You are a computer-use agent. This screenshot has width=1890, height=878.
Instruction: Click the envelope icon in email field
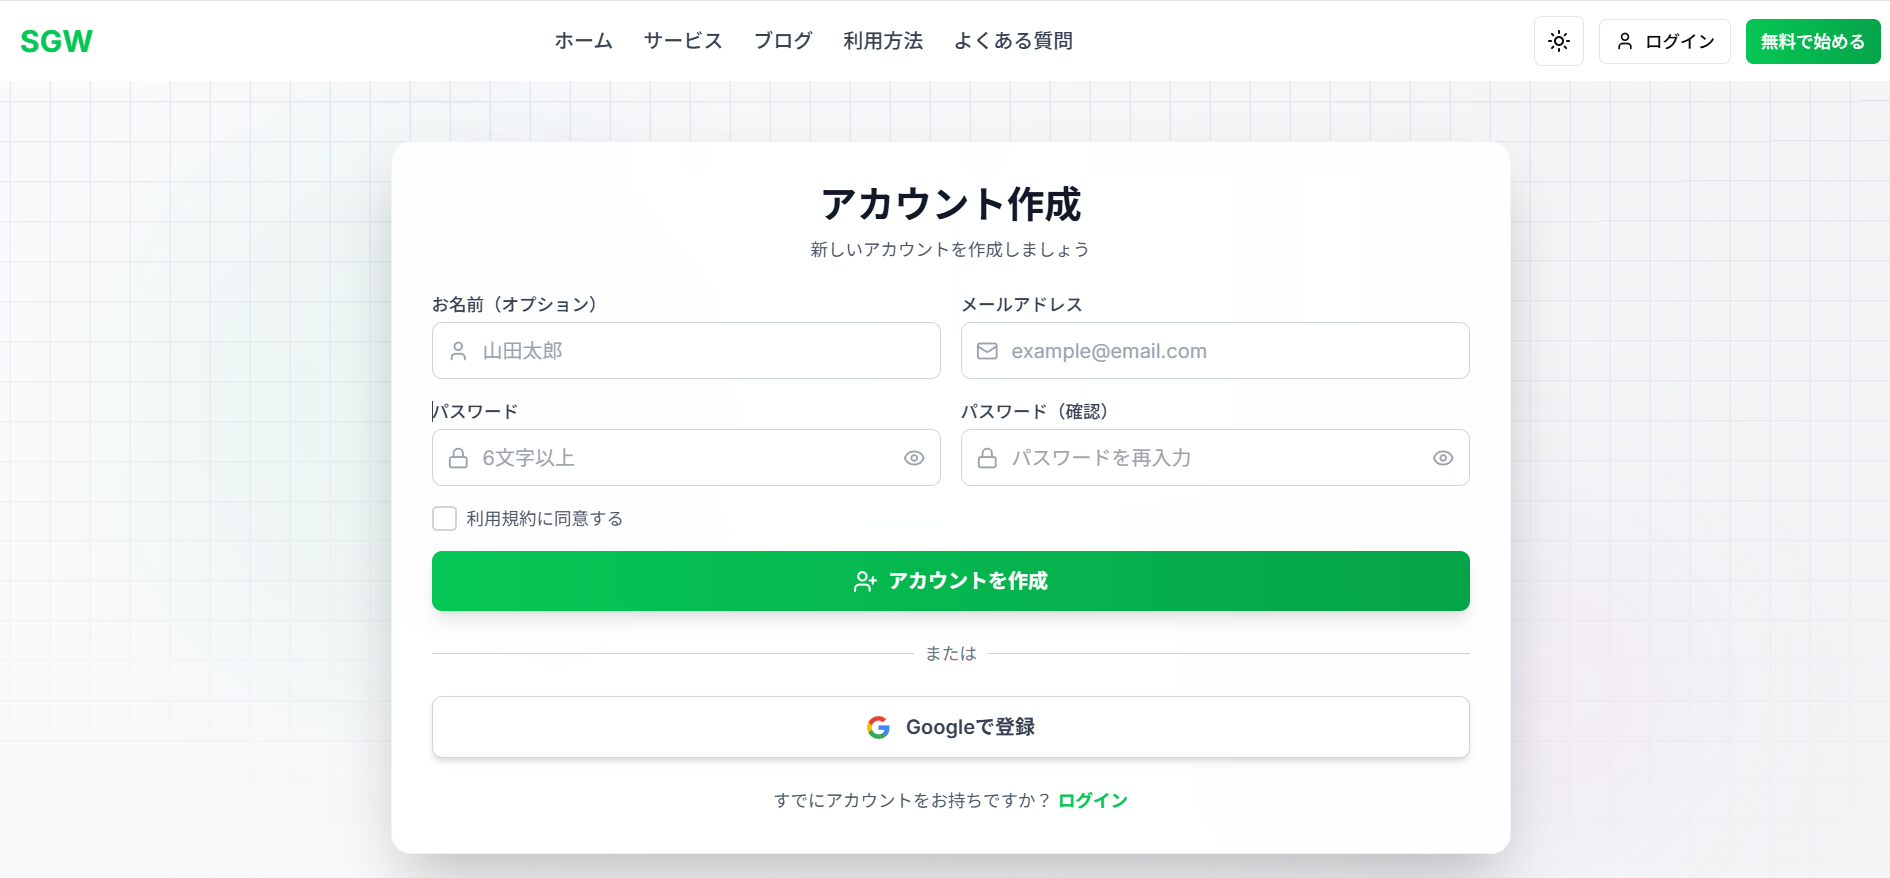click(x=987, y=351)
